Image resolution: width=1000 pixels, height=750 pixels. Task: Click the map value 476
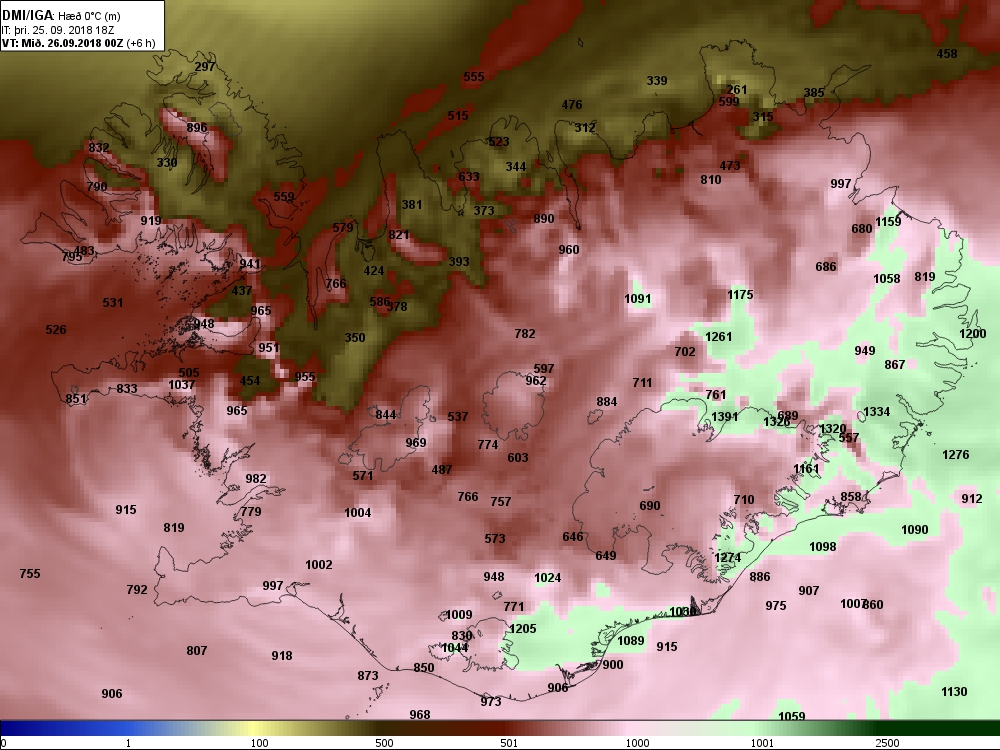(x=572, y=105)
